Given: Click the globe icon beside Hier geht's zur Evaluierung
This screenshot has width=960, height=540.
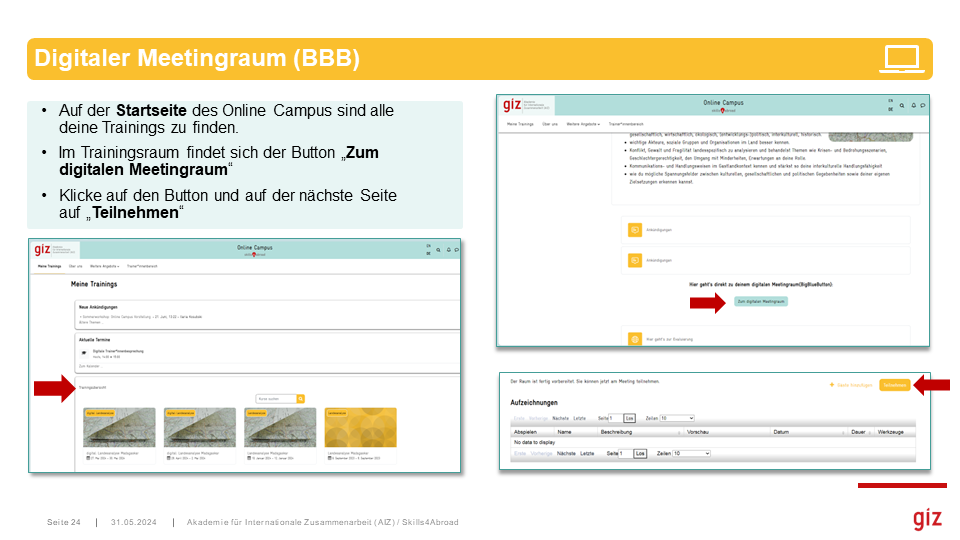Looking at the screenshot, I should tap(635, 340).
